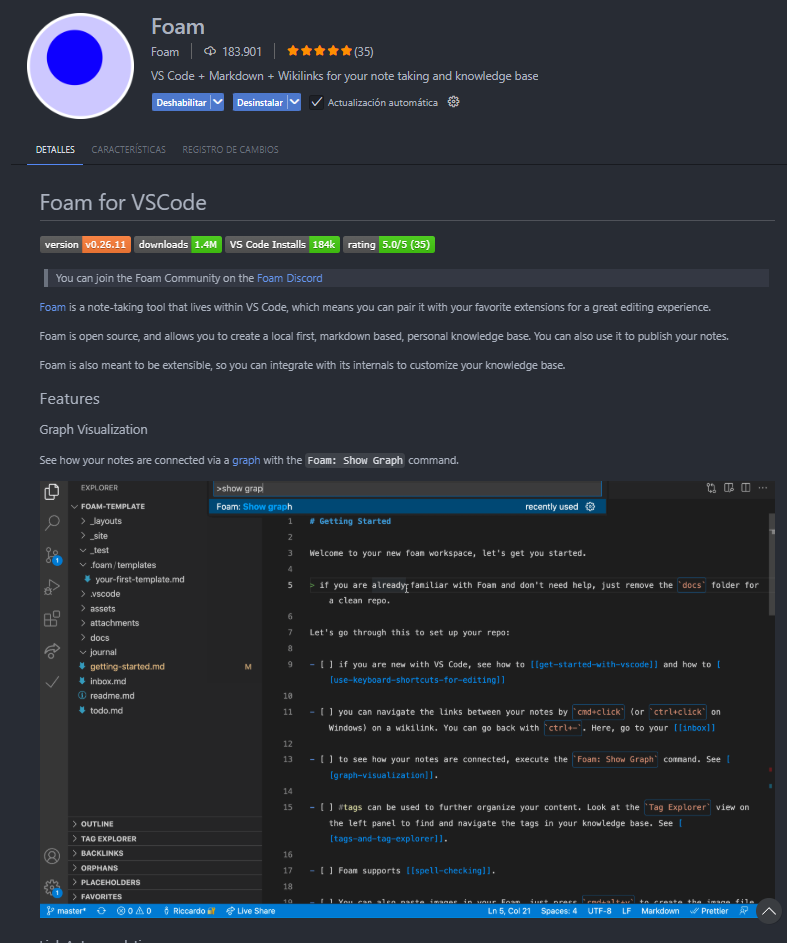The height and width of the screenshot is (943, 787).
Task: Click 'Ln 5, Col 21' in the status bar
Action: pyautogui.click(x=509, y=911)
